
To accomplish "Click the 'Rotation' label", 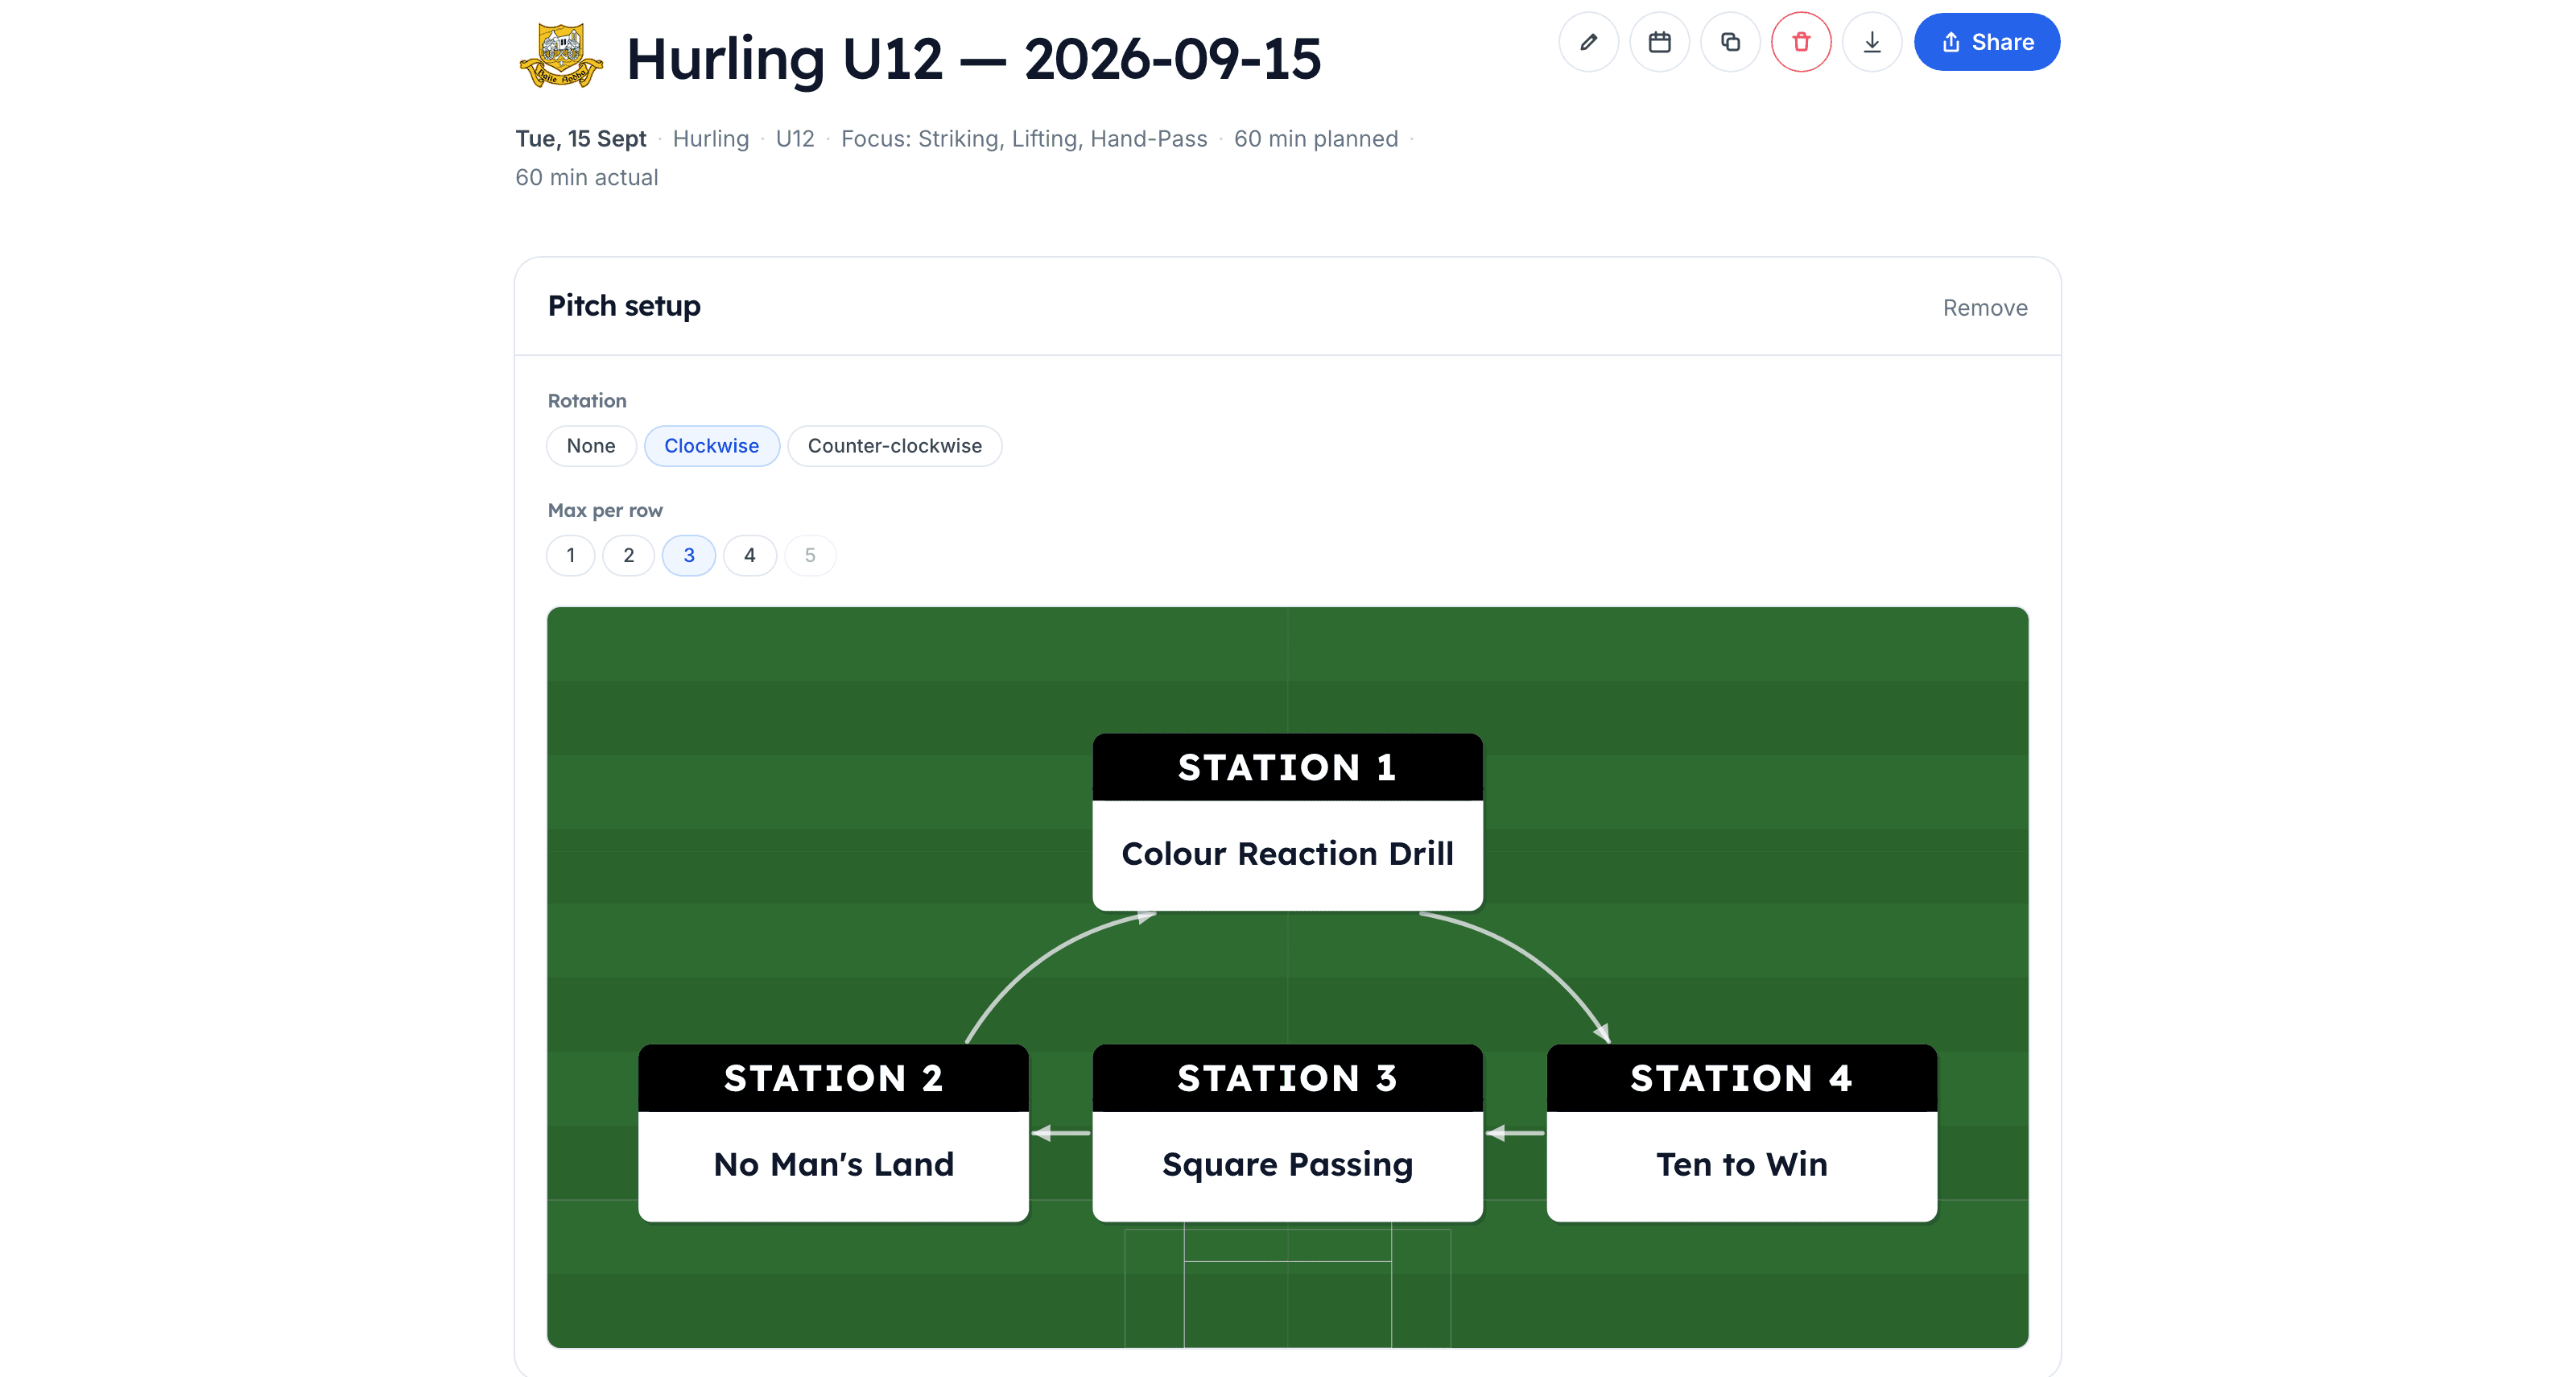I will (x=587, y=401).
